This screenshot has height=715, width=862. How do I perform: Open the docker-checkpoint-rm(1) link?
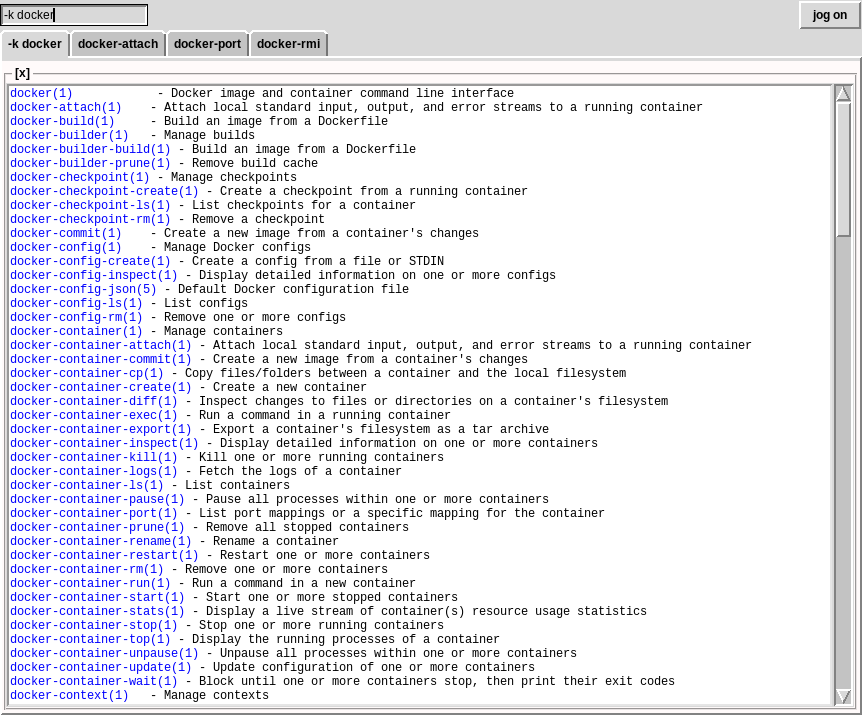(x=90, y=219)
